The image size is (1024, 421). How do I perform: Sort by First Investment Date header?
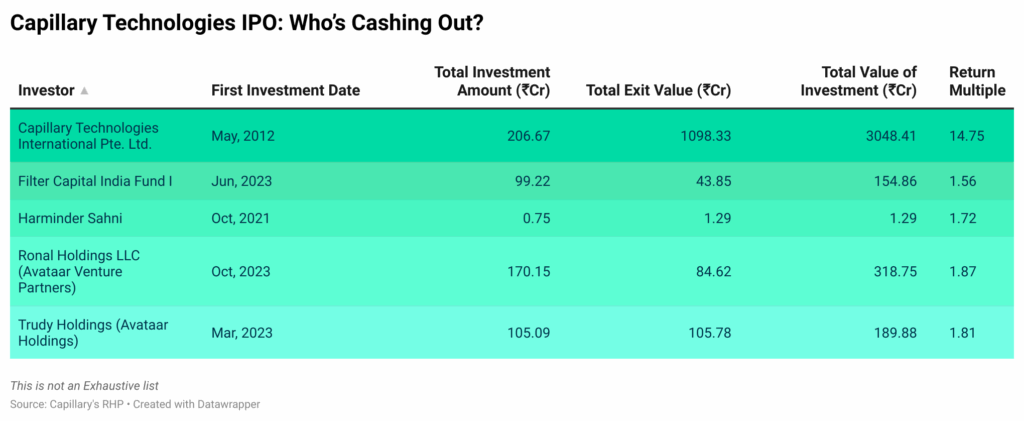(x=285, y=90)
